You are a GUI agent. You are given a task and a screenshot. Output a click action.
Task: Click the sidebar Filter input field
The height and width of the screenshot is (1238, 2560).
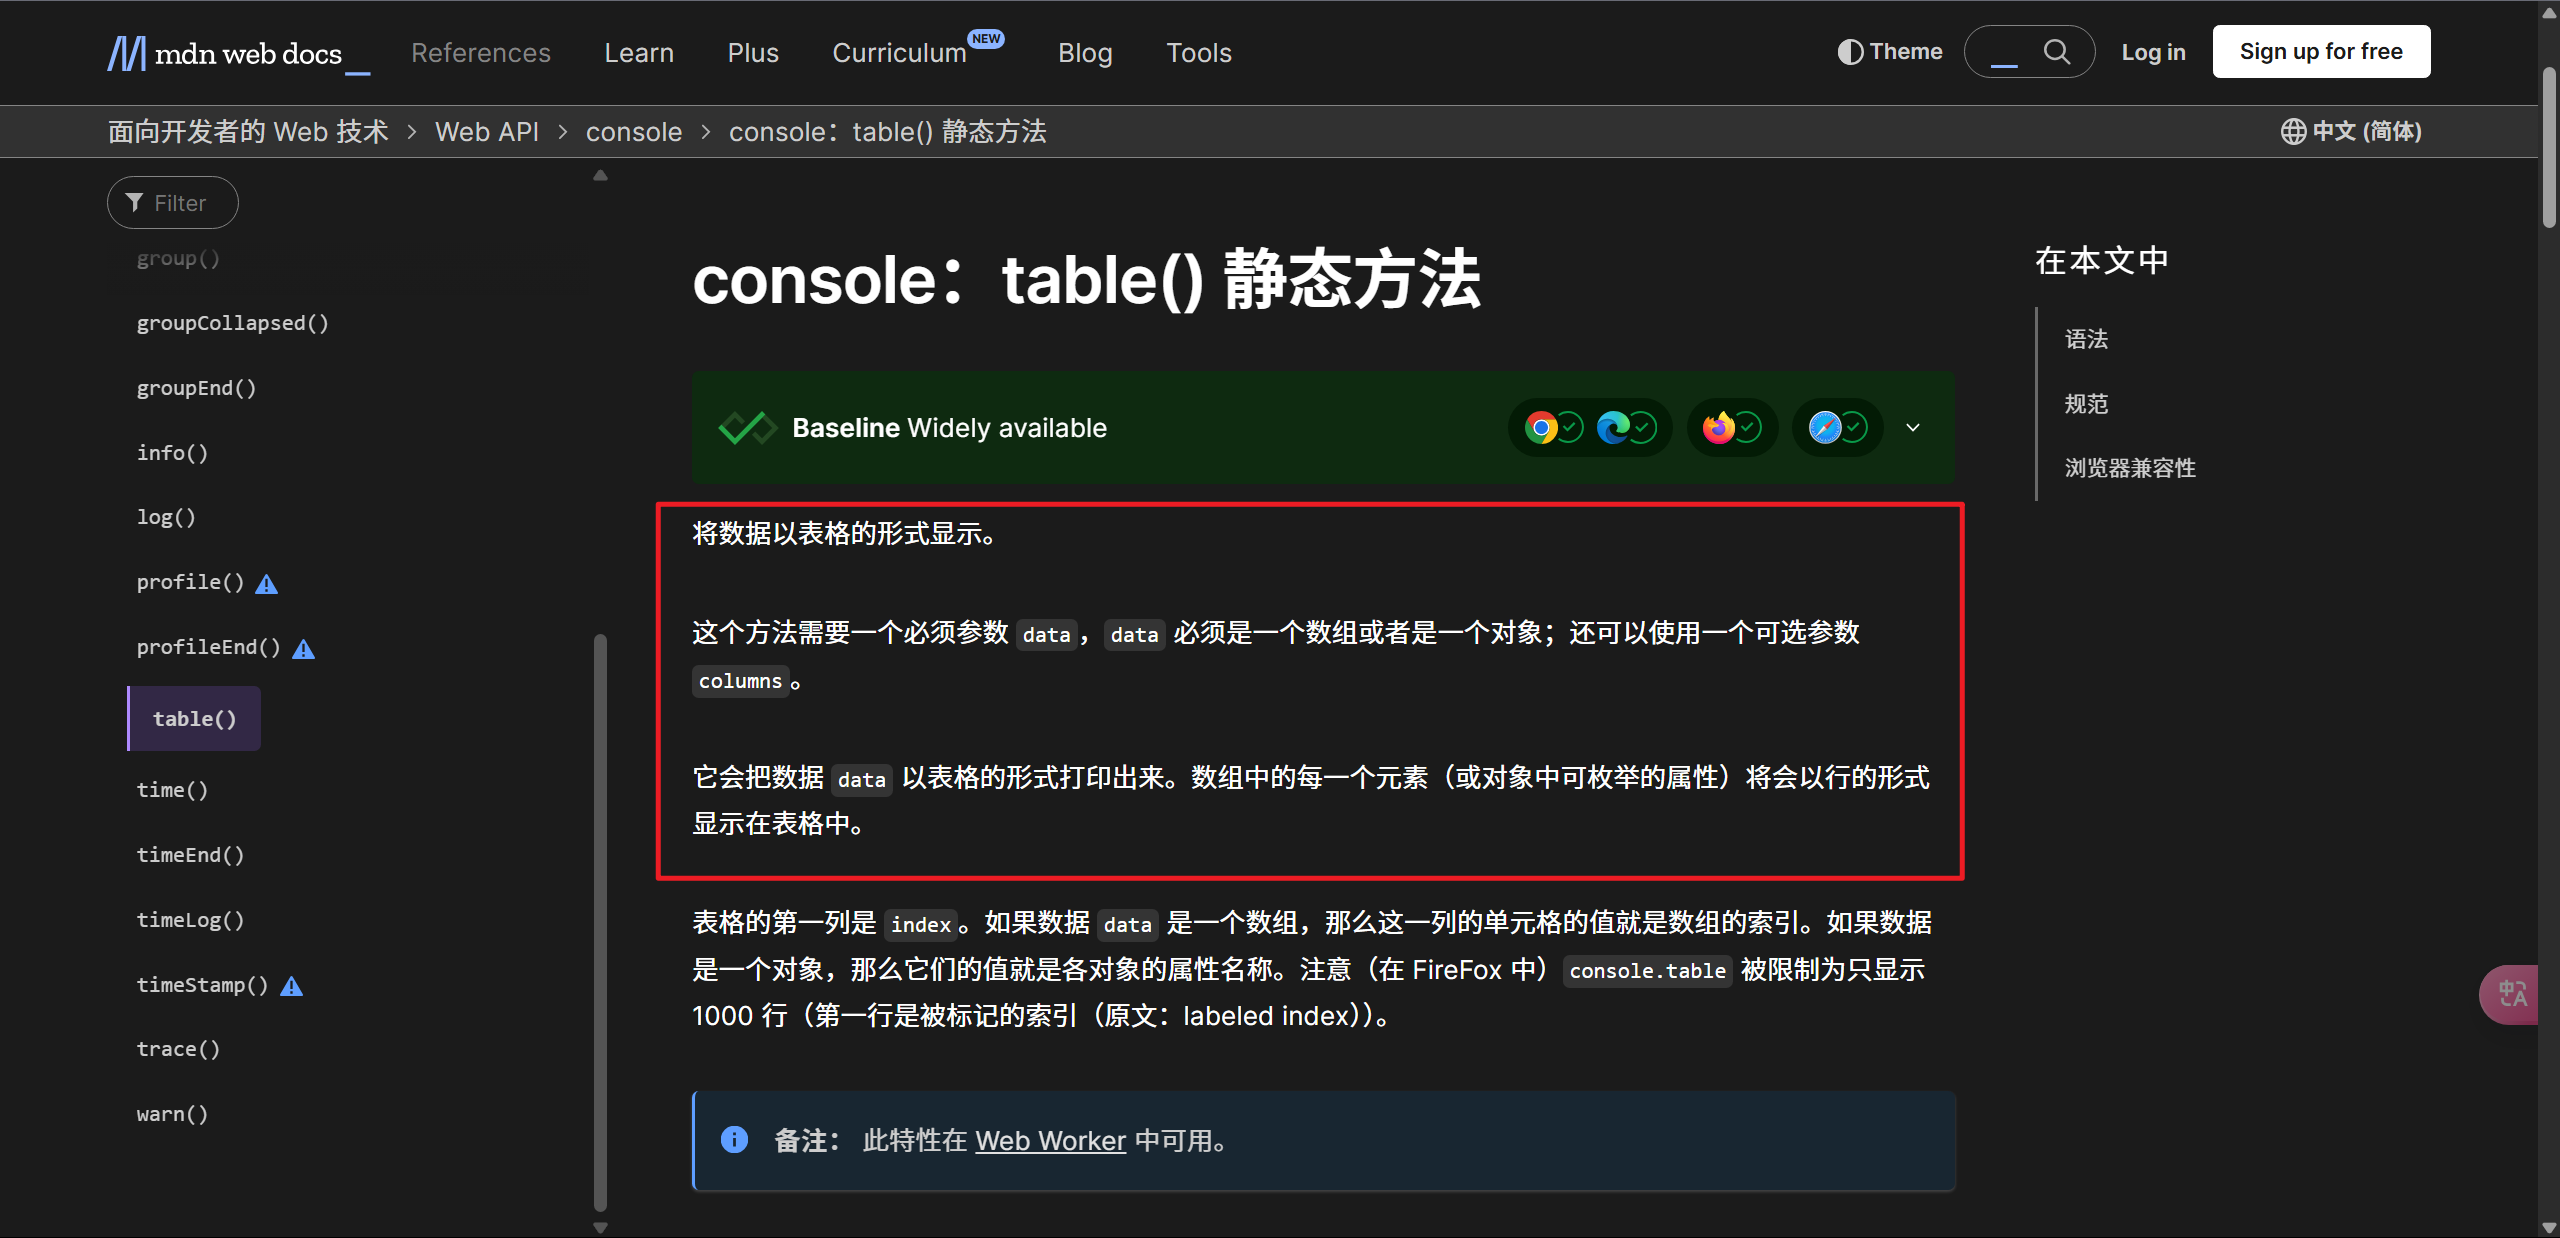click(180, 203)
